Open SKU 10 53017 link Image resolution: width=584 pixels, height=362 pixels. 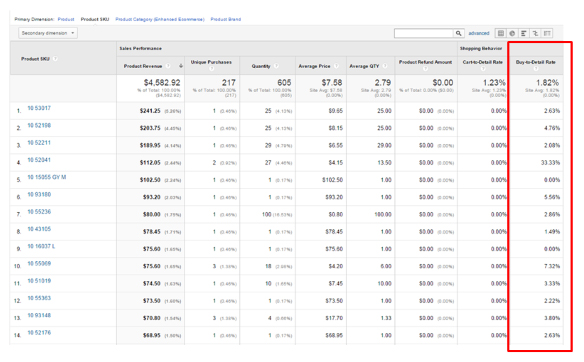tap(39, 108)
